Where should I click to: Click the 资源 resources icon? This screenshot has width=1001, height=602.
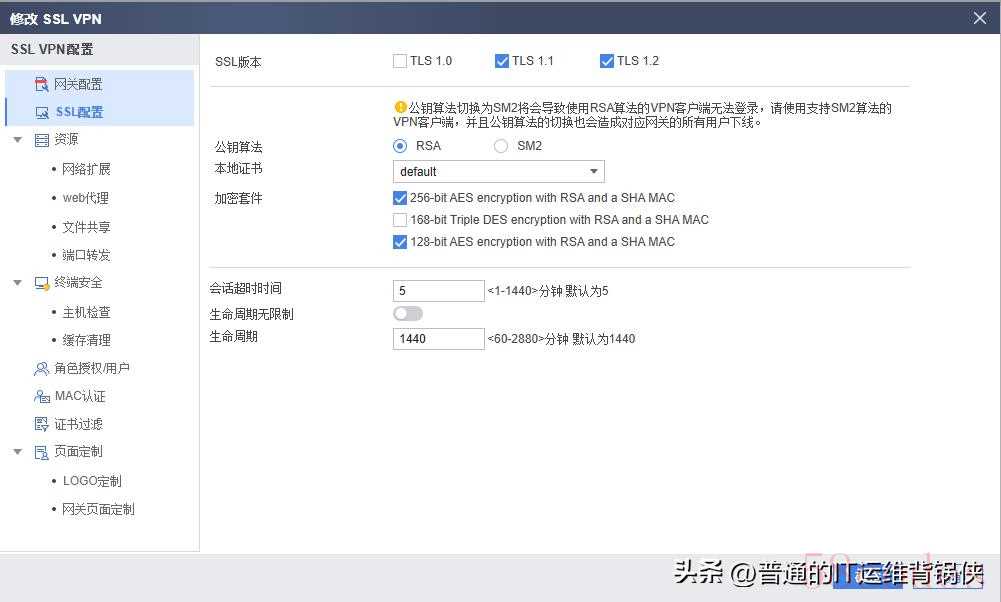point(41,140)
